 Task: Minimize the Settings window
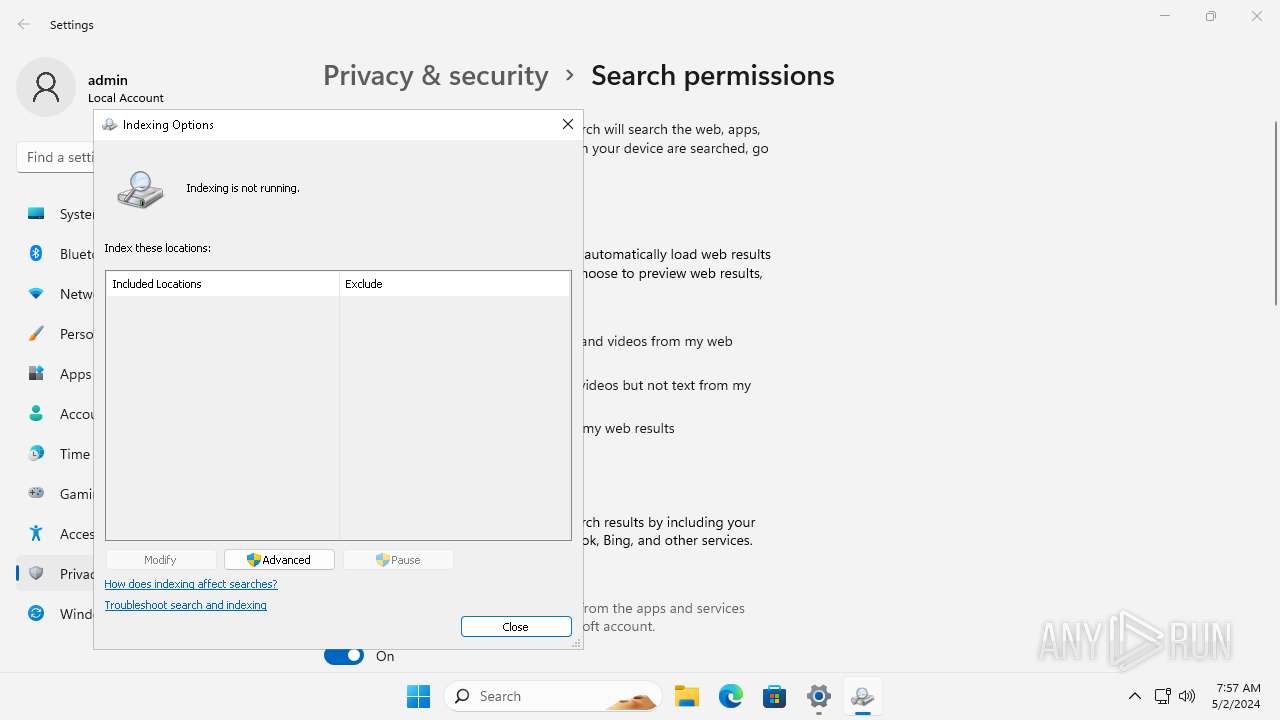(1165, 16)
